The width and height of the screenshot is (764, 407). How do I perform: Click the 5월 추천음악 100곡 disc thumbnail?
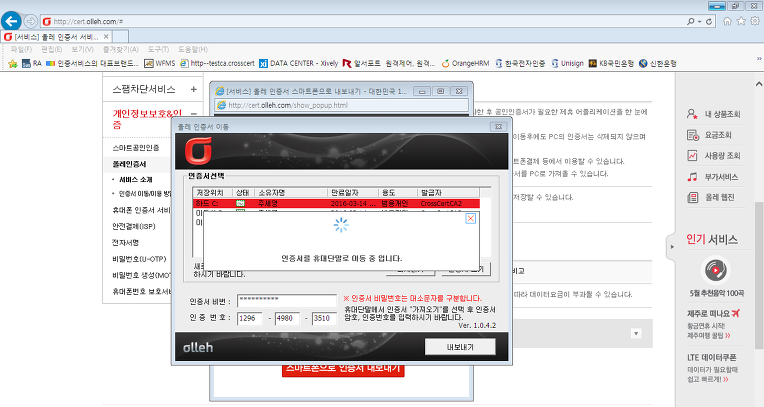[716, 270]
